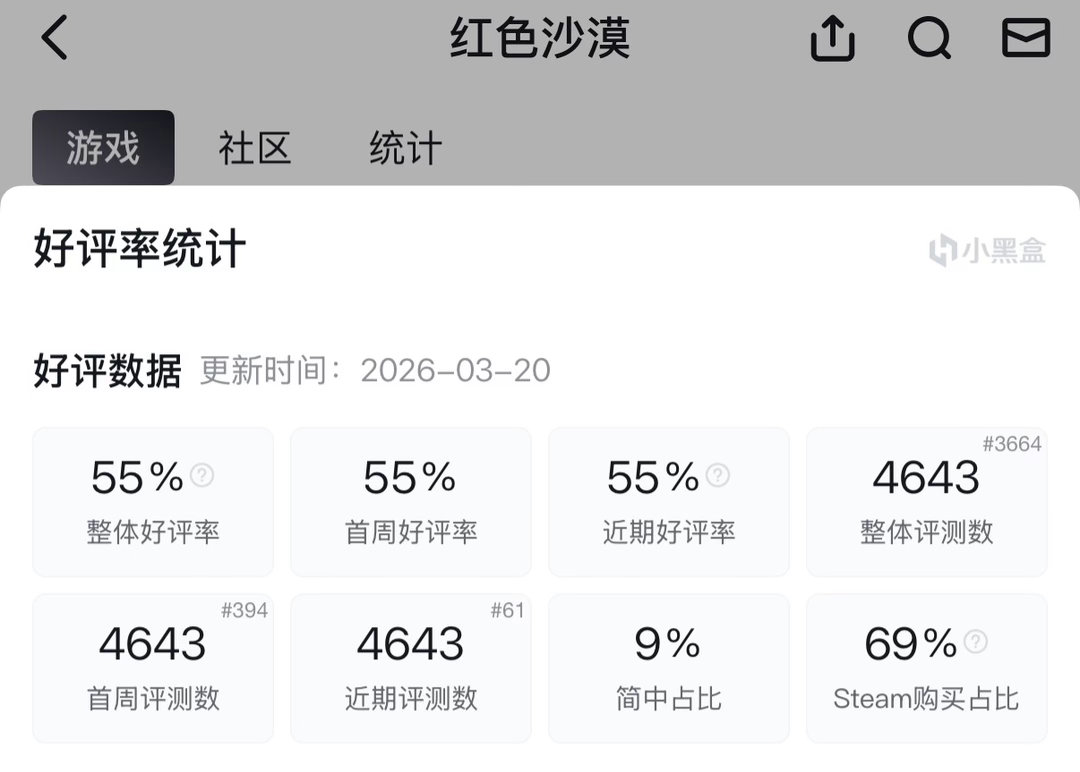
Task: Tap the update date 2026-03-20
Action: 455,370
